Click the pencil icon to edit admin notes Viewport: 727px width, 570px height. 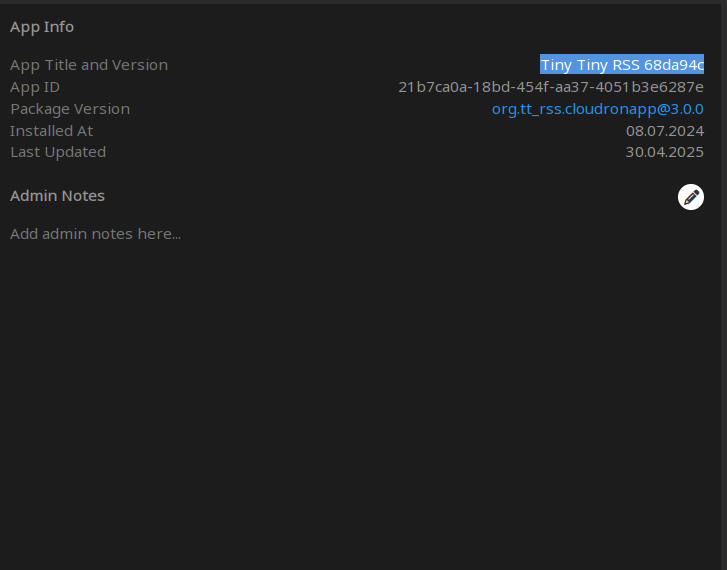[x=691, y=197]
